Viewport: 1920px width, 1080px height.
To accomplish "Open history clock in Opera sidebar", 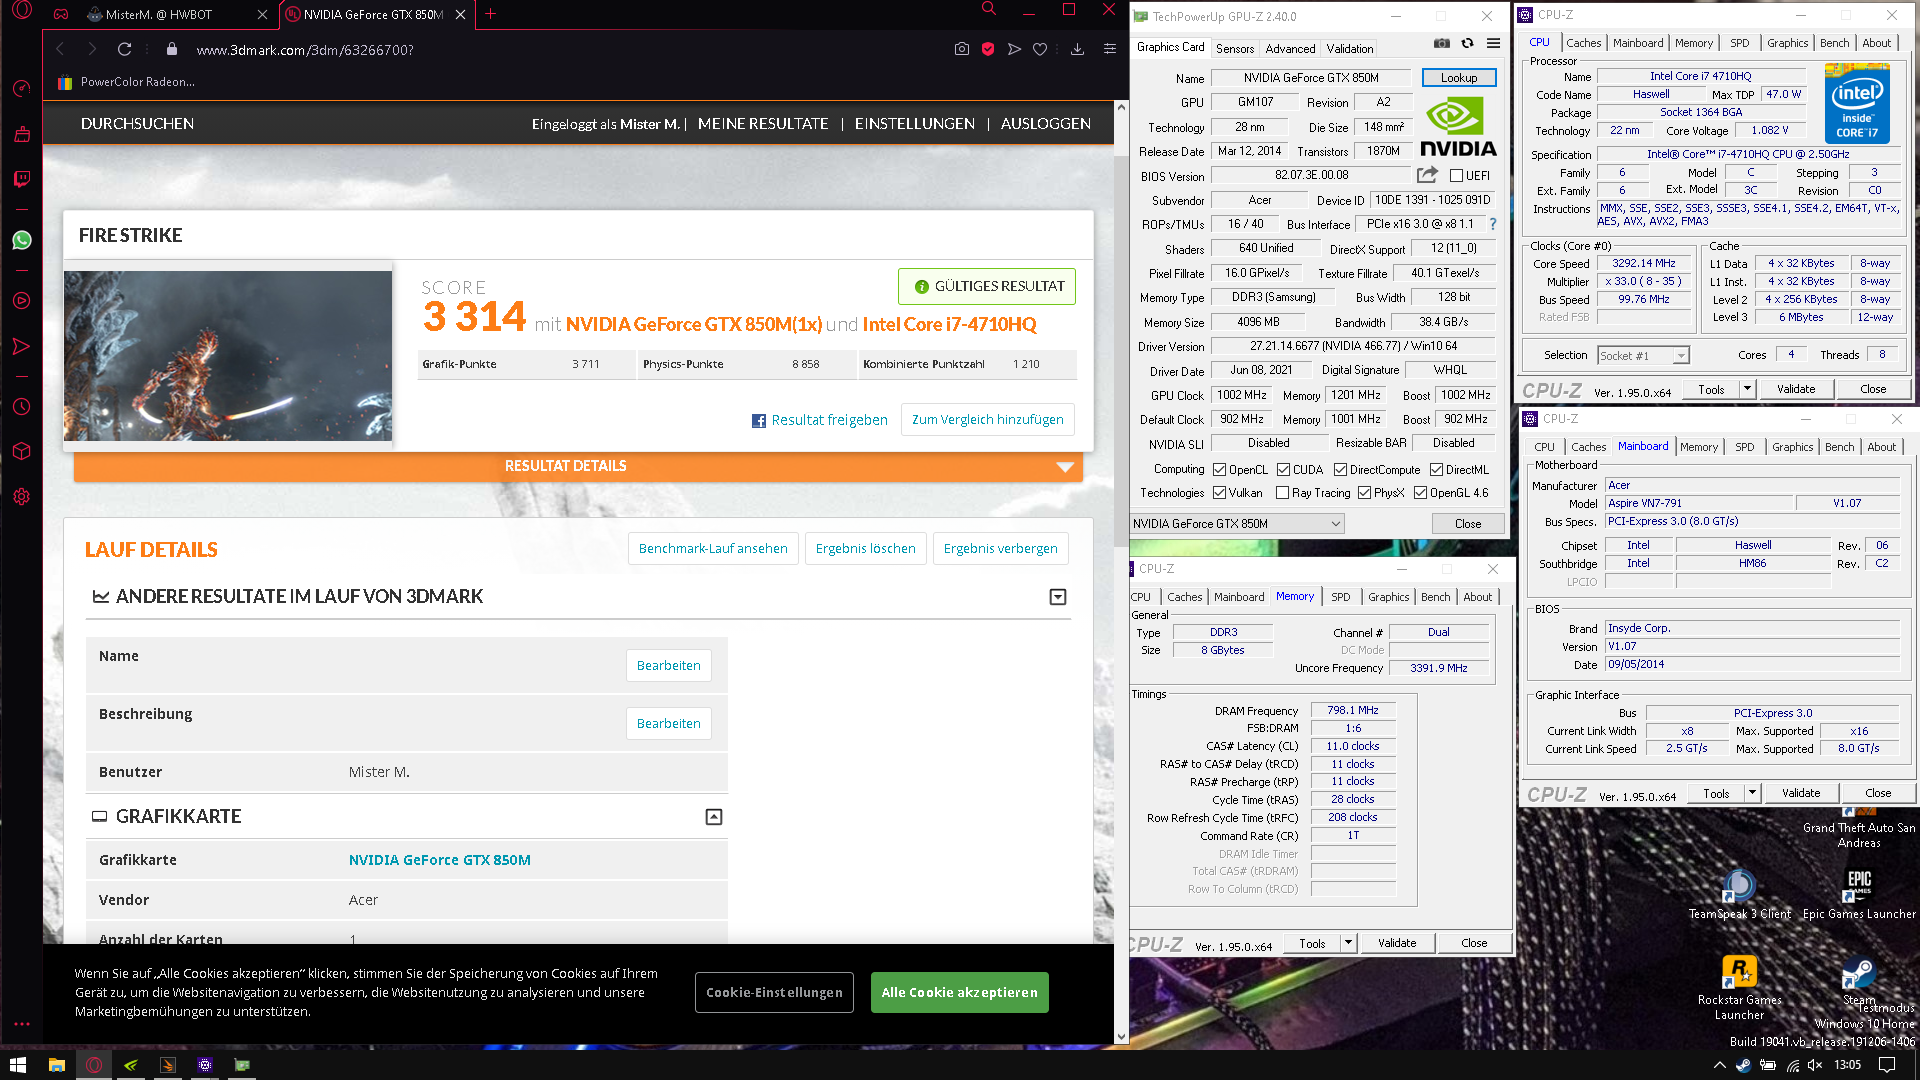I will (21, 407).
